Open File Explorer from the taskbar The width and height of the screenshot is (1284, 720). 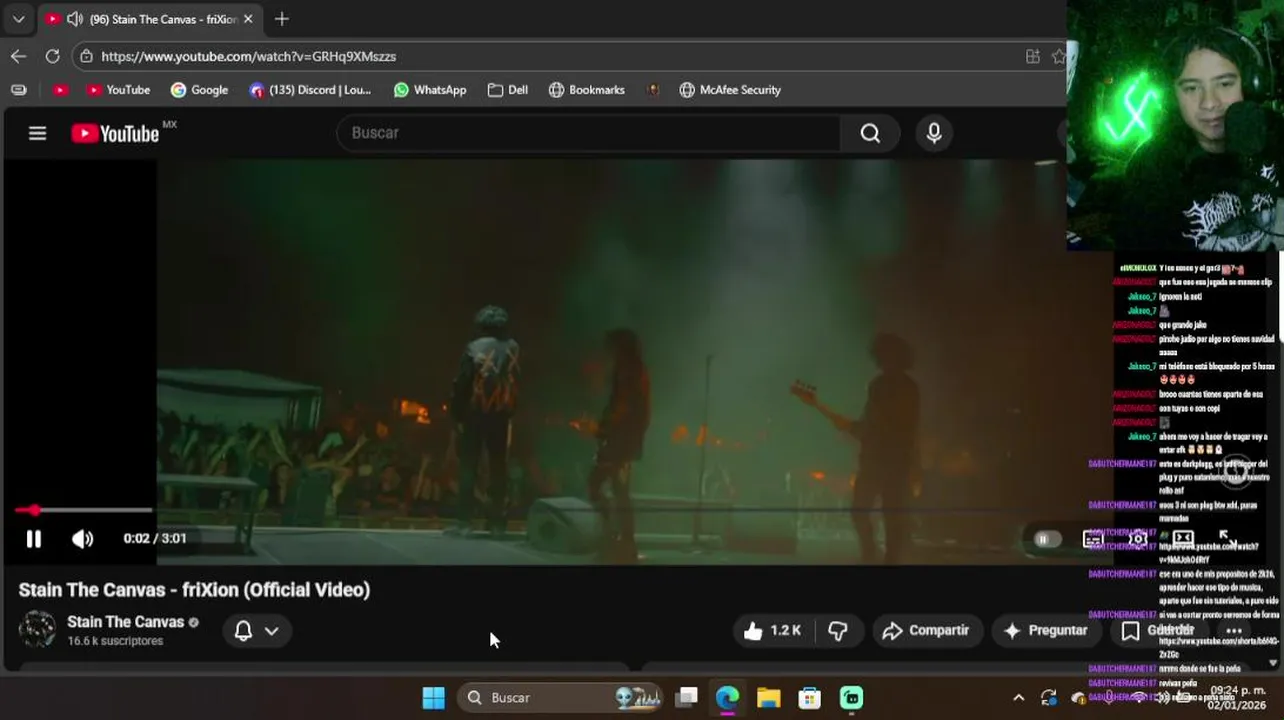tap(768, 698)
